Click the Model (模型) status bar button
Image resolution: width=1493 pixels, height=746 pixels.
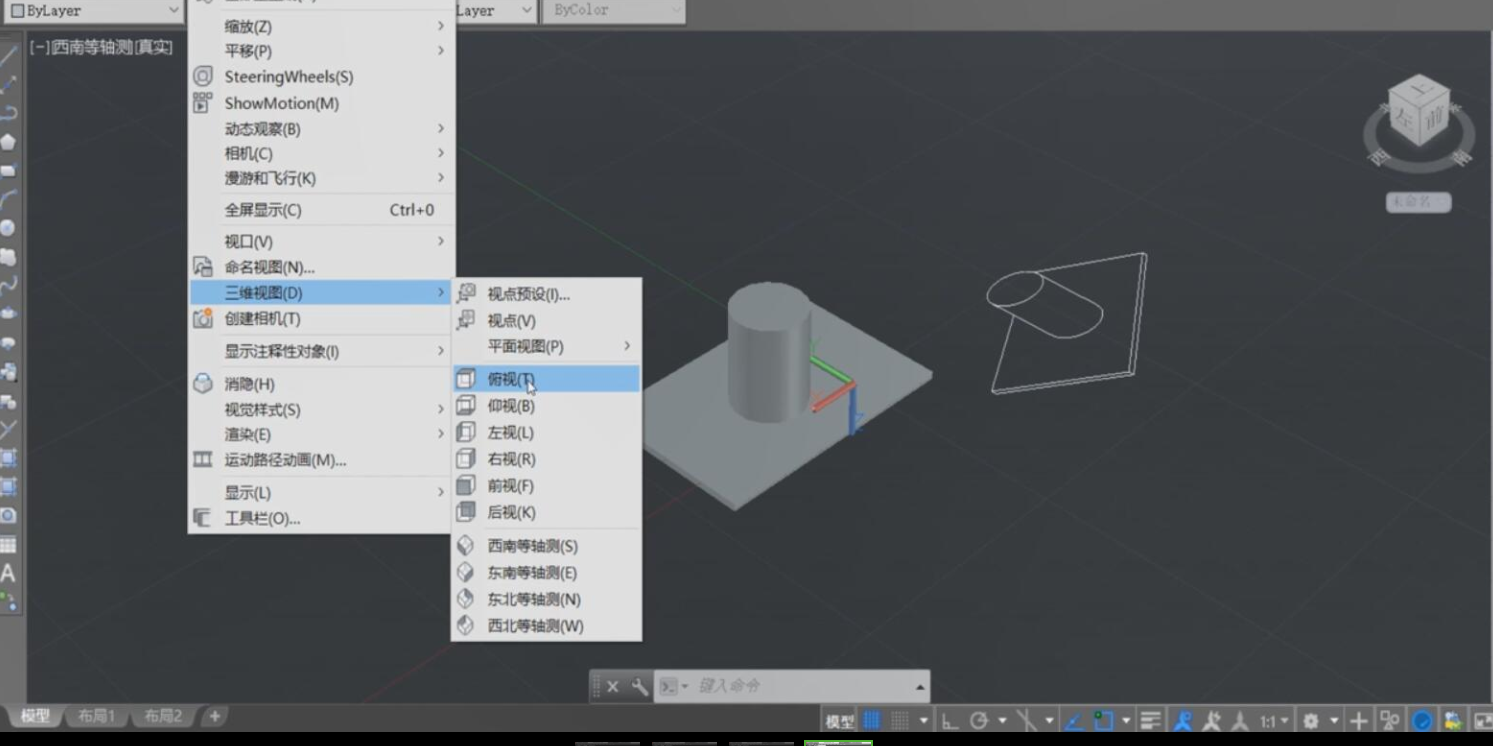click(x=840, y=721)
